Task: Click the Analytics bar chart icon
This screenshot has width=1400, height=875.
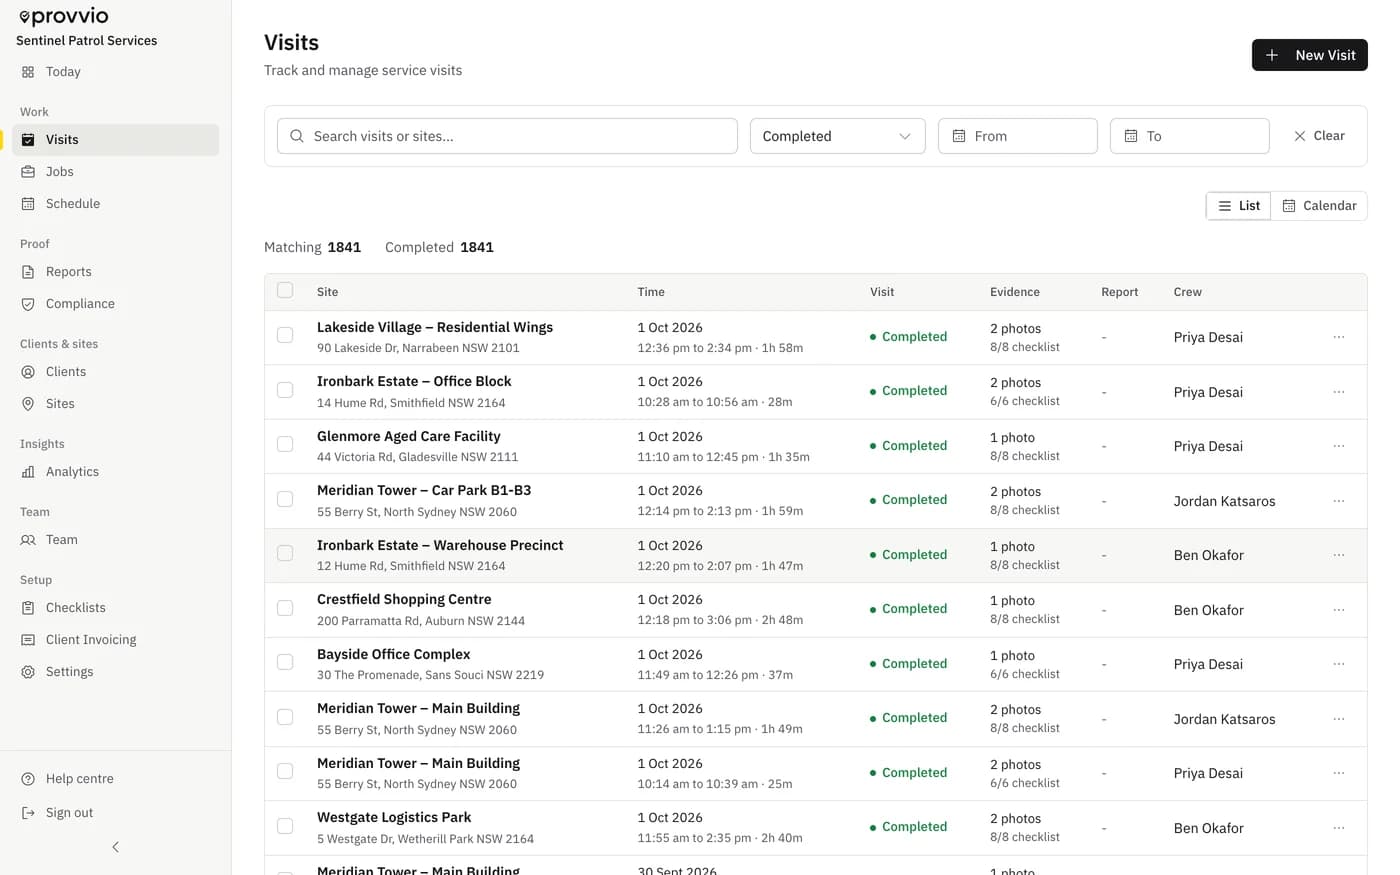Action: [x=28, y=472]
